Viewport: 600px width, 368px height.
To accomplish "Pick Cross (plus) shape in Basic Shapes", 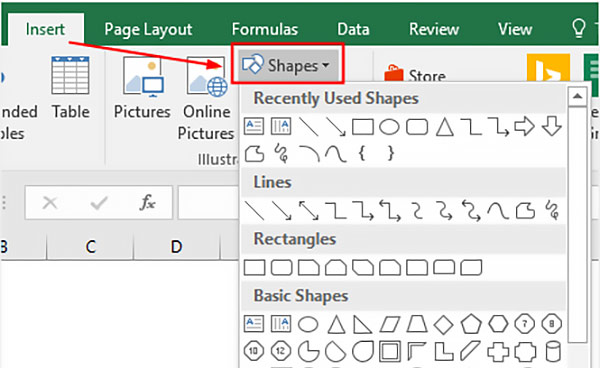I will (x=498, y=351).
